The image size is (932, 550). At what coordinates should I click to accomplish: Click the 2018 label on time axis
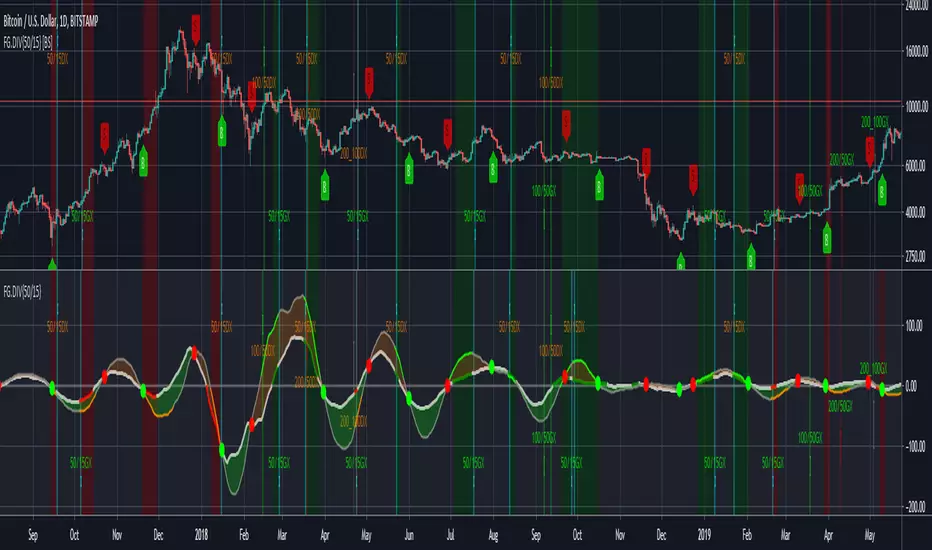[x=201, y=535]
